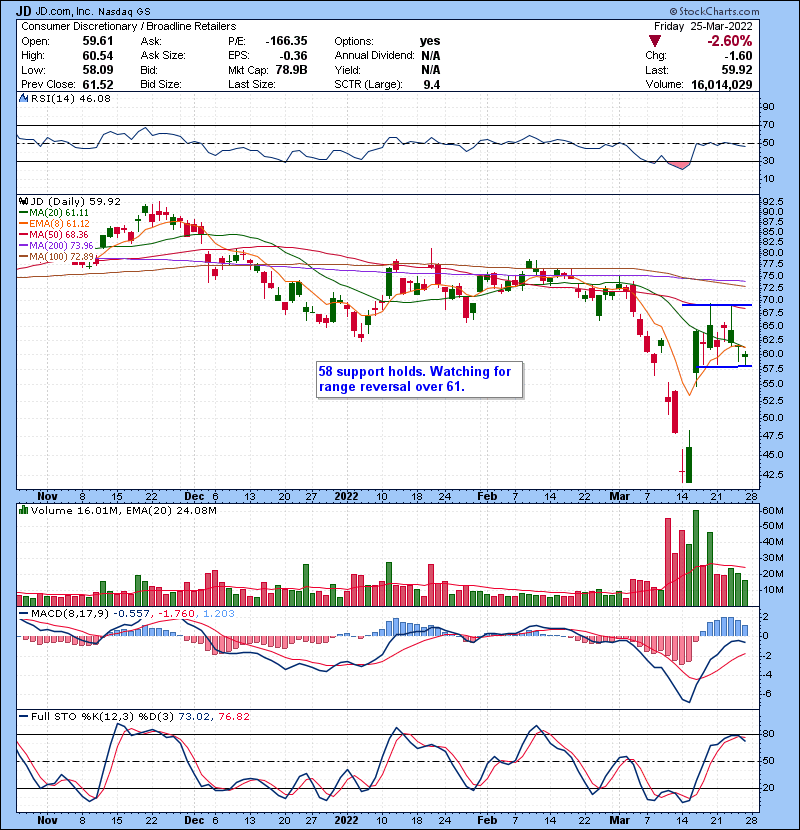Click the EPS value -0.36

tap(293, 56)
